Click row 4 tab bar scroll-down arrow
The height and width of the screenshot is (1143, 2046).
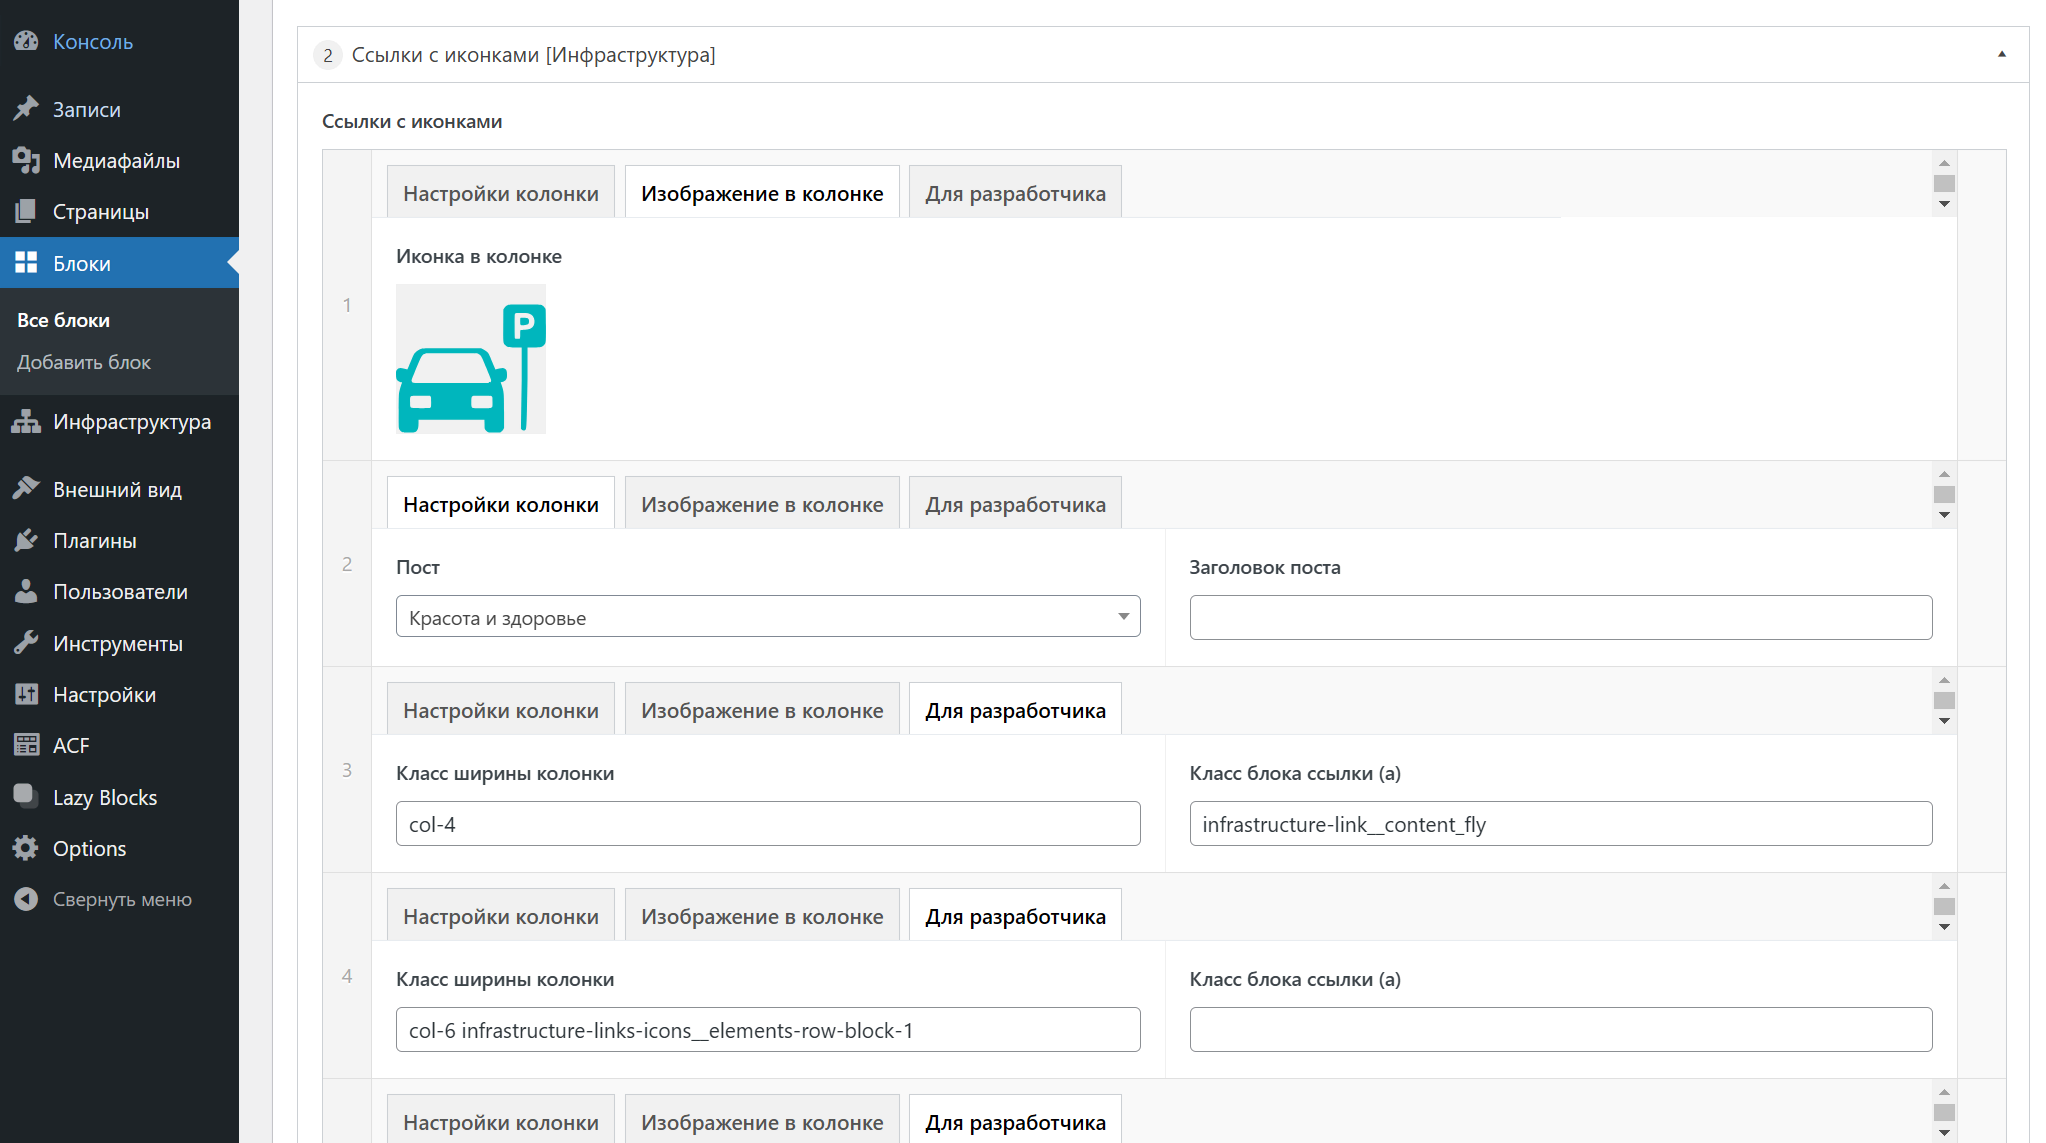(1944, 927)
